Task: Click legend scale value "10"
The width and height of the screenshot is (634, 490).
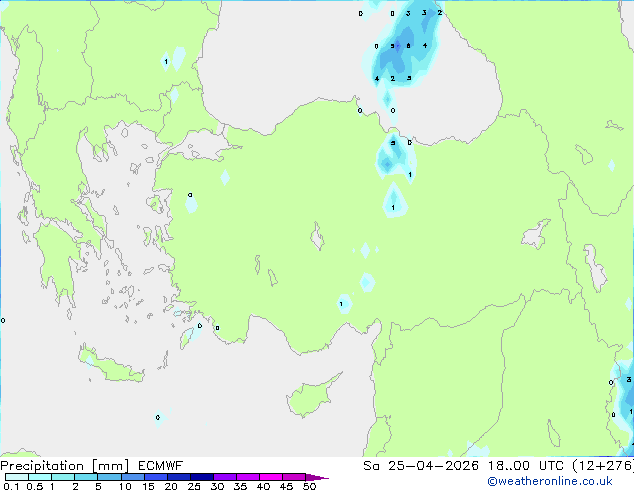Action: (x=125, y=486)
